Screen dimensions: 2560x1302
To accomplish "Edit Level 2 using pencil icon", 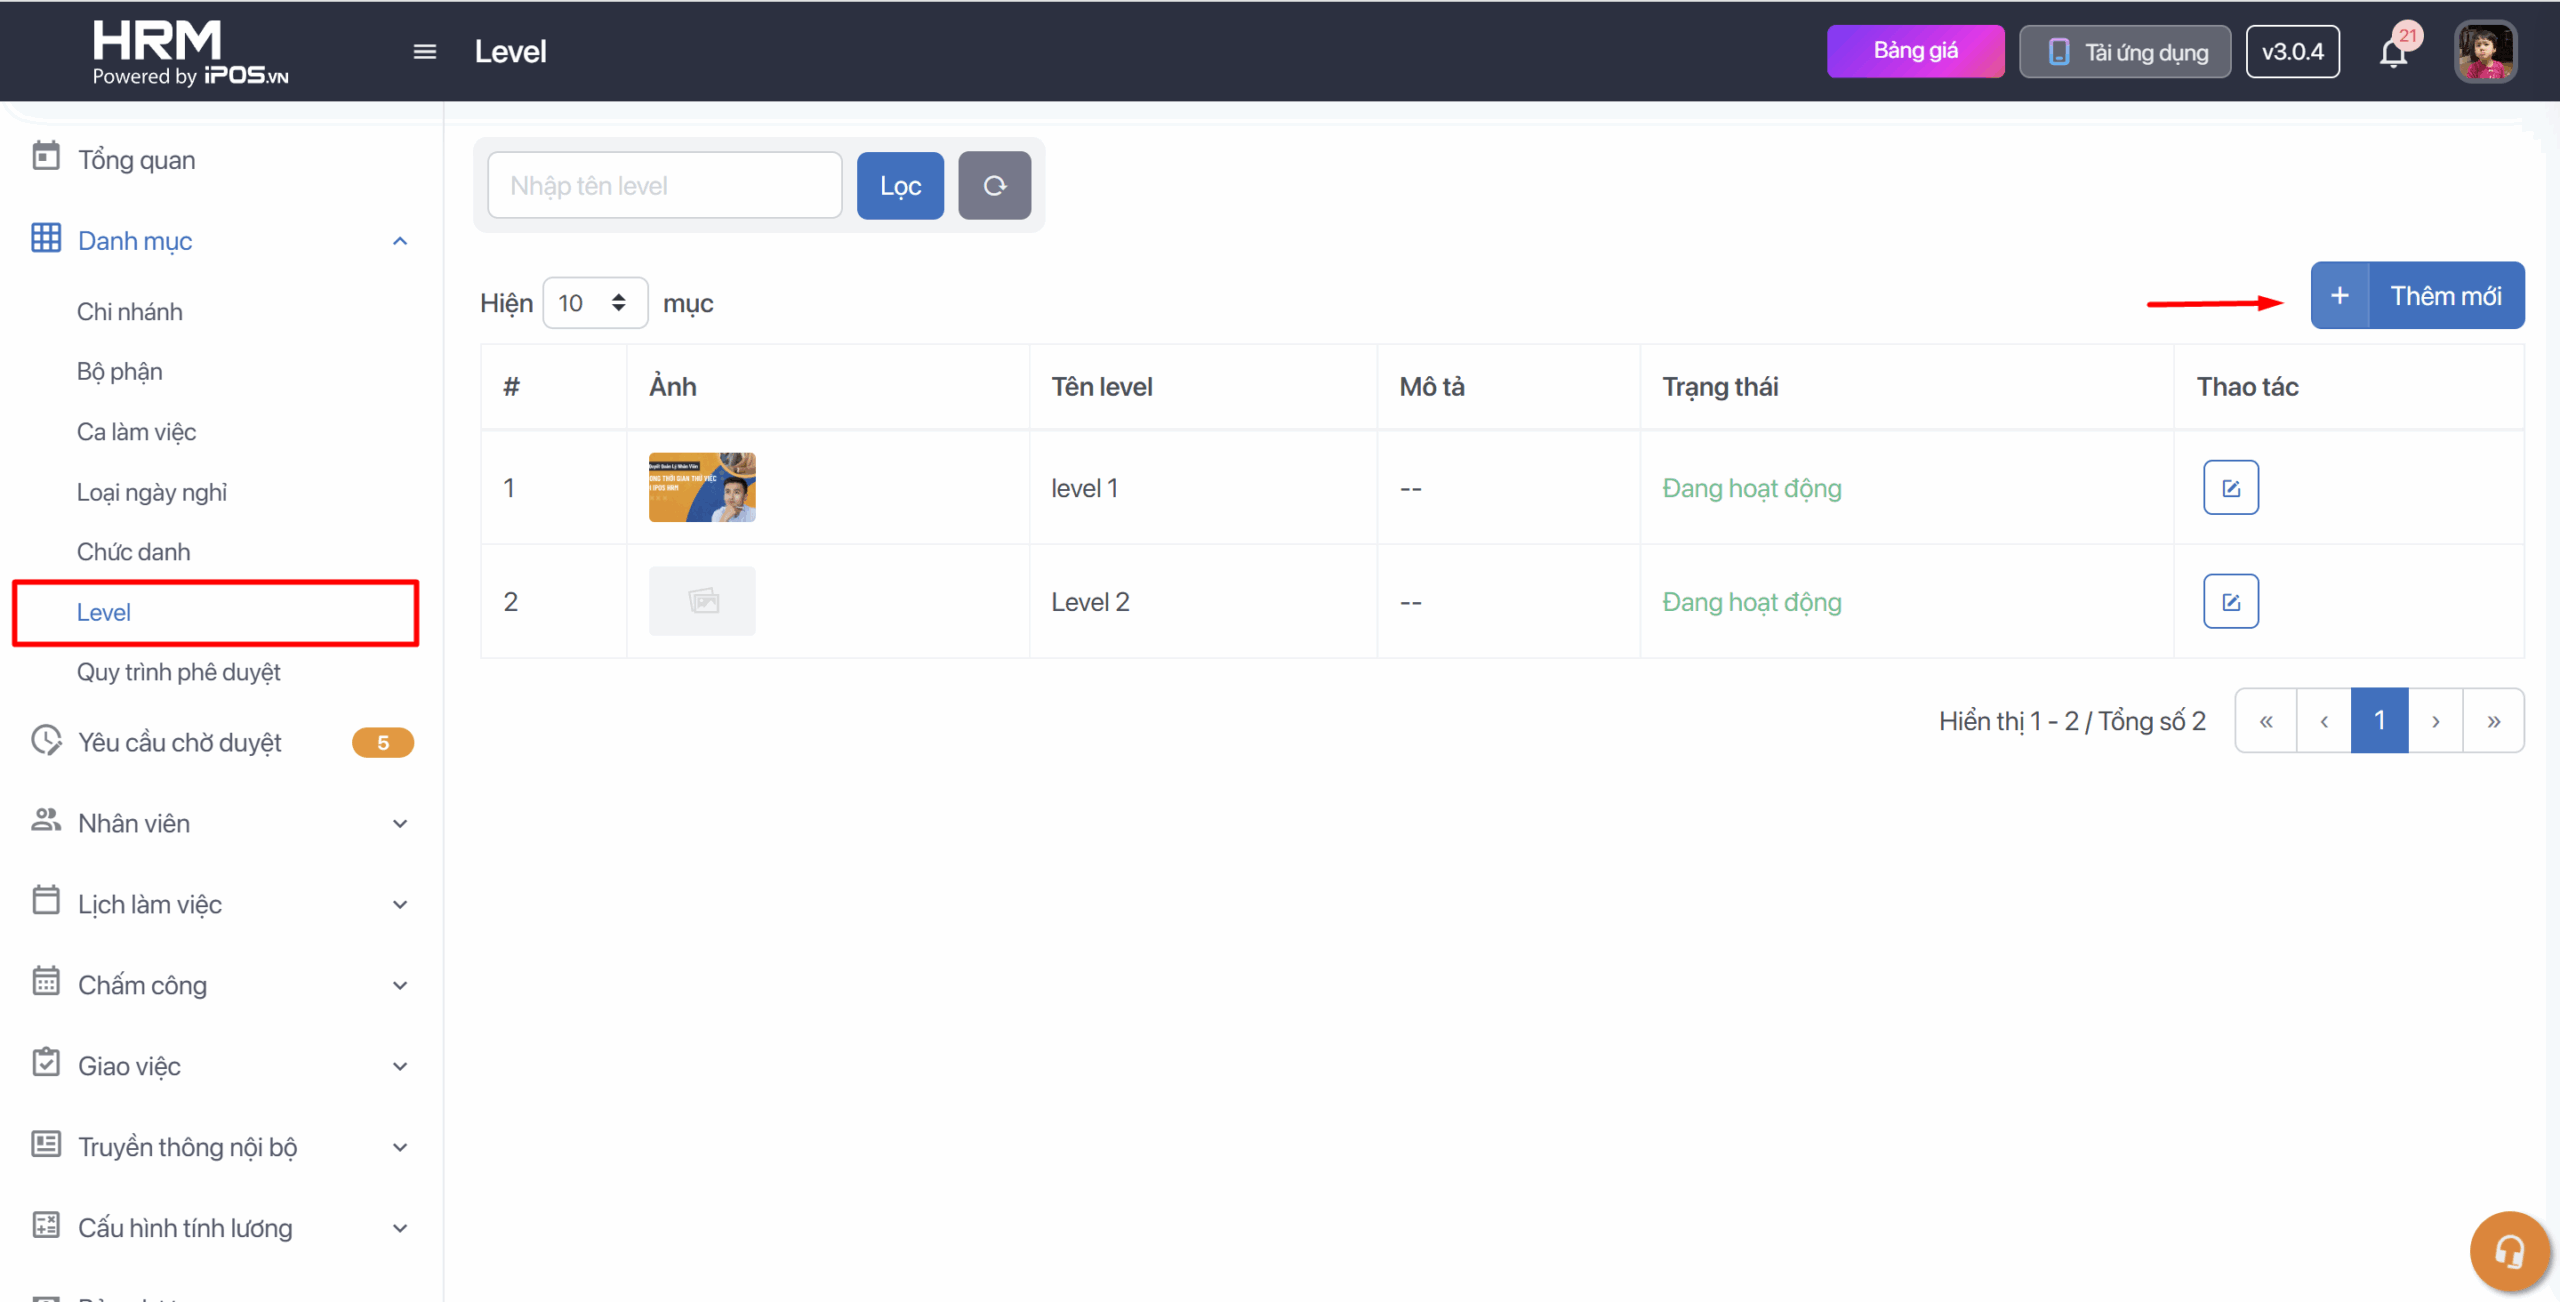I will pos(2230,602).
